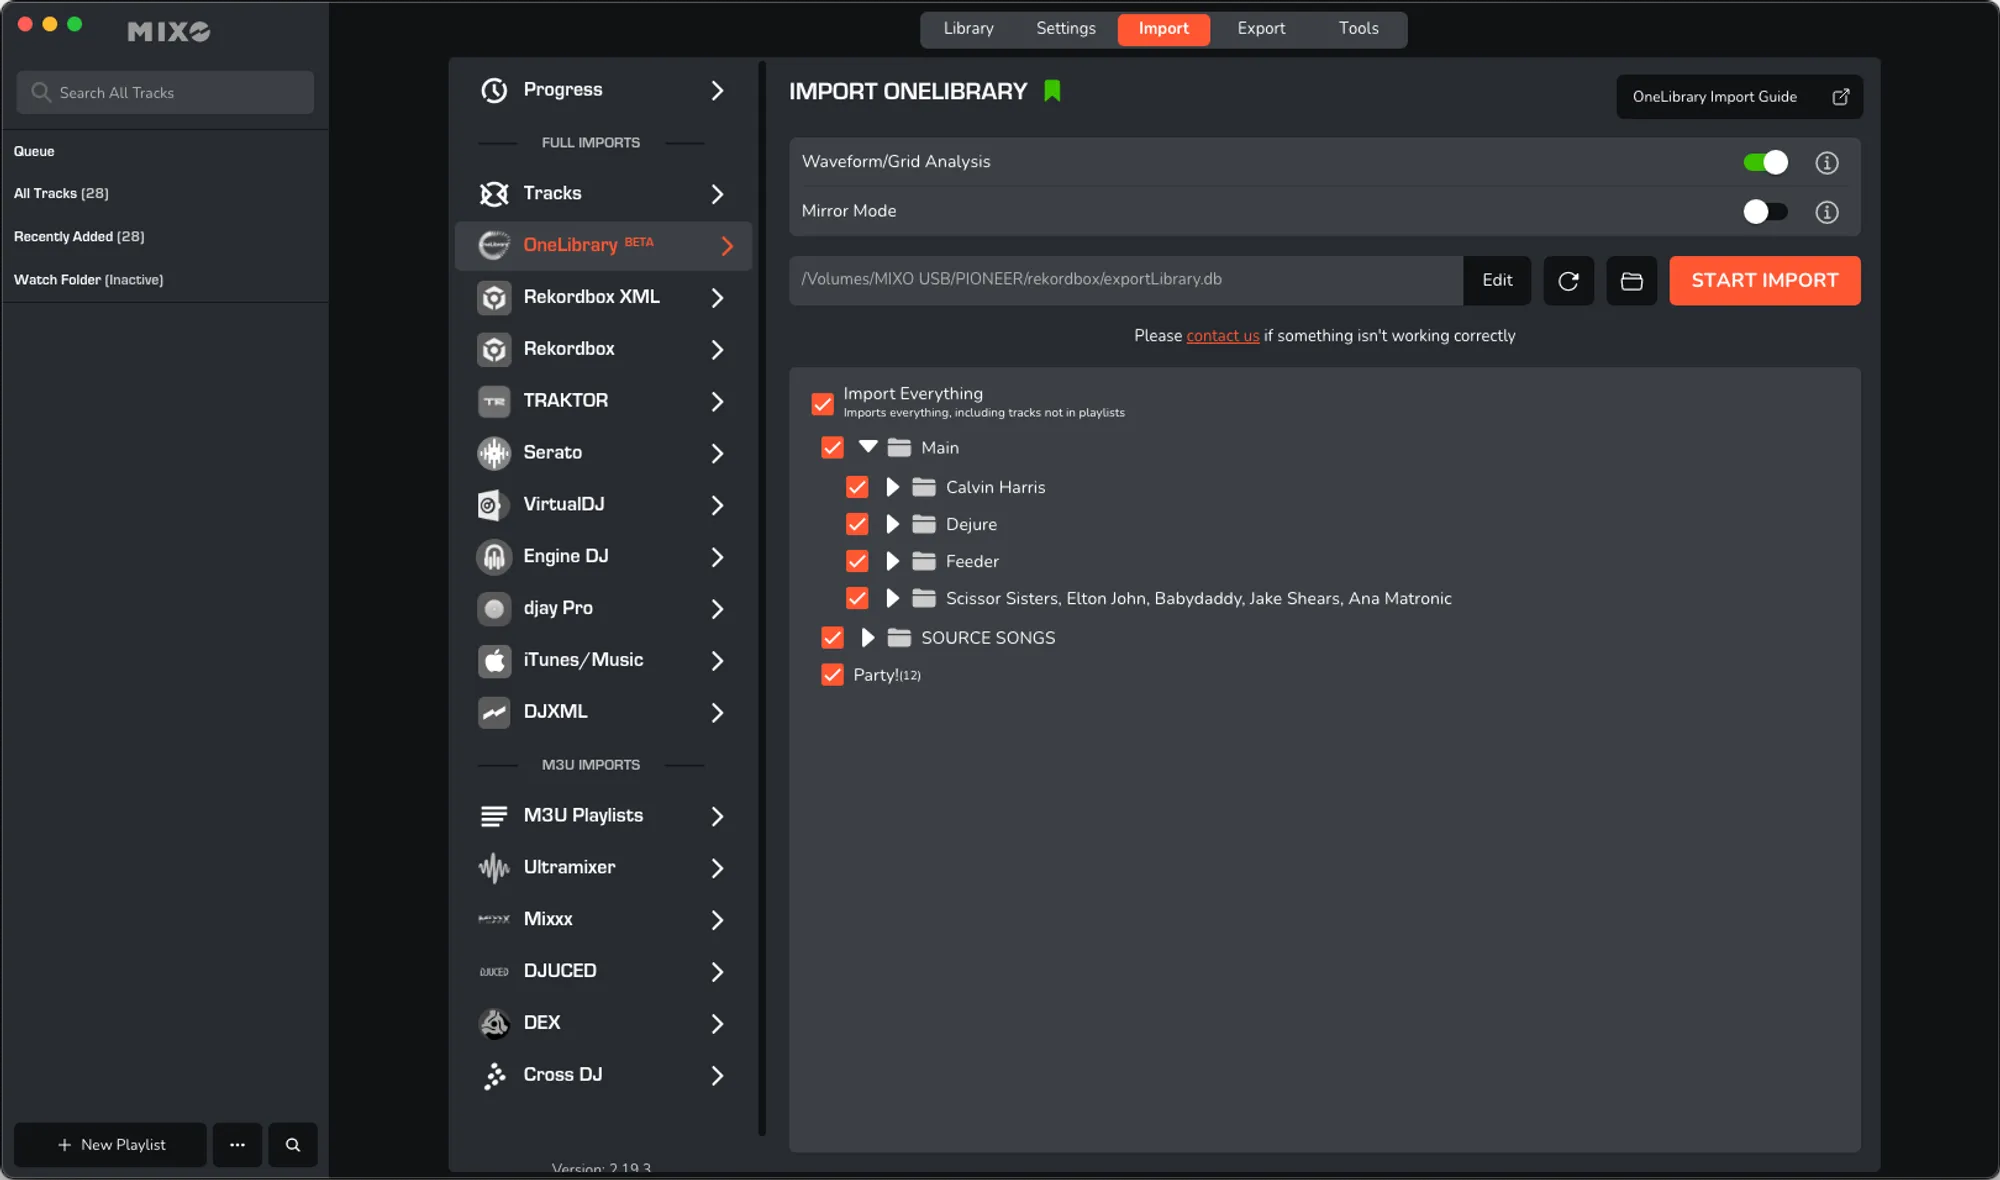
Task: Click the djay Pro icon
Action: [x=494, y=608]
